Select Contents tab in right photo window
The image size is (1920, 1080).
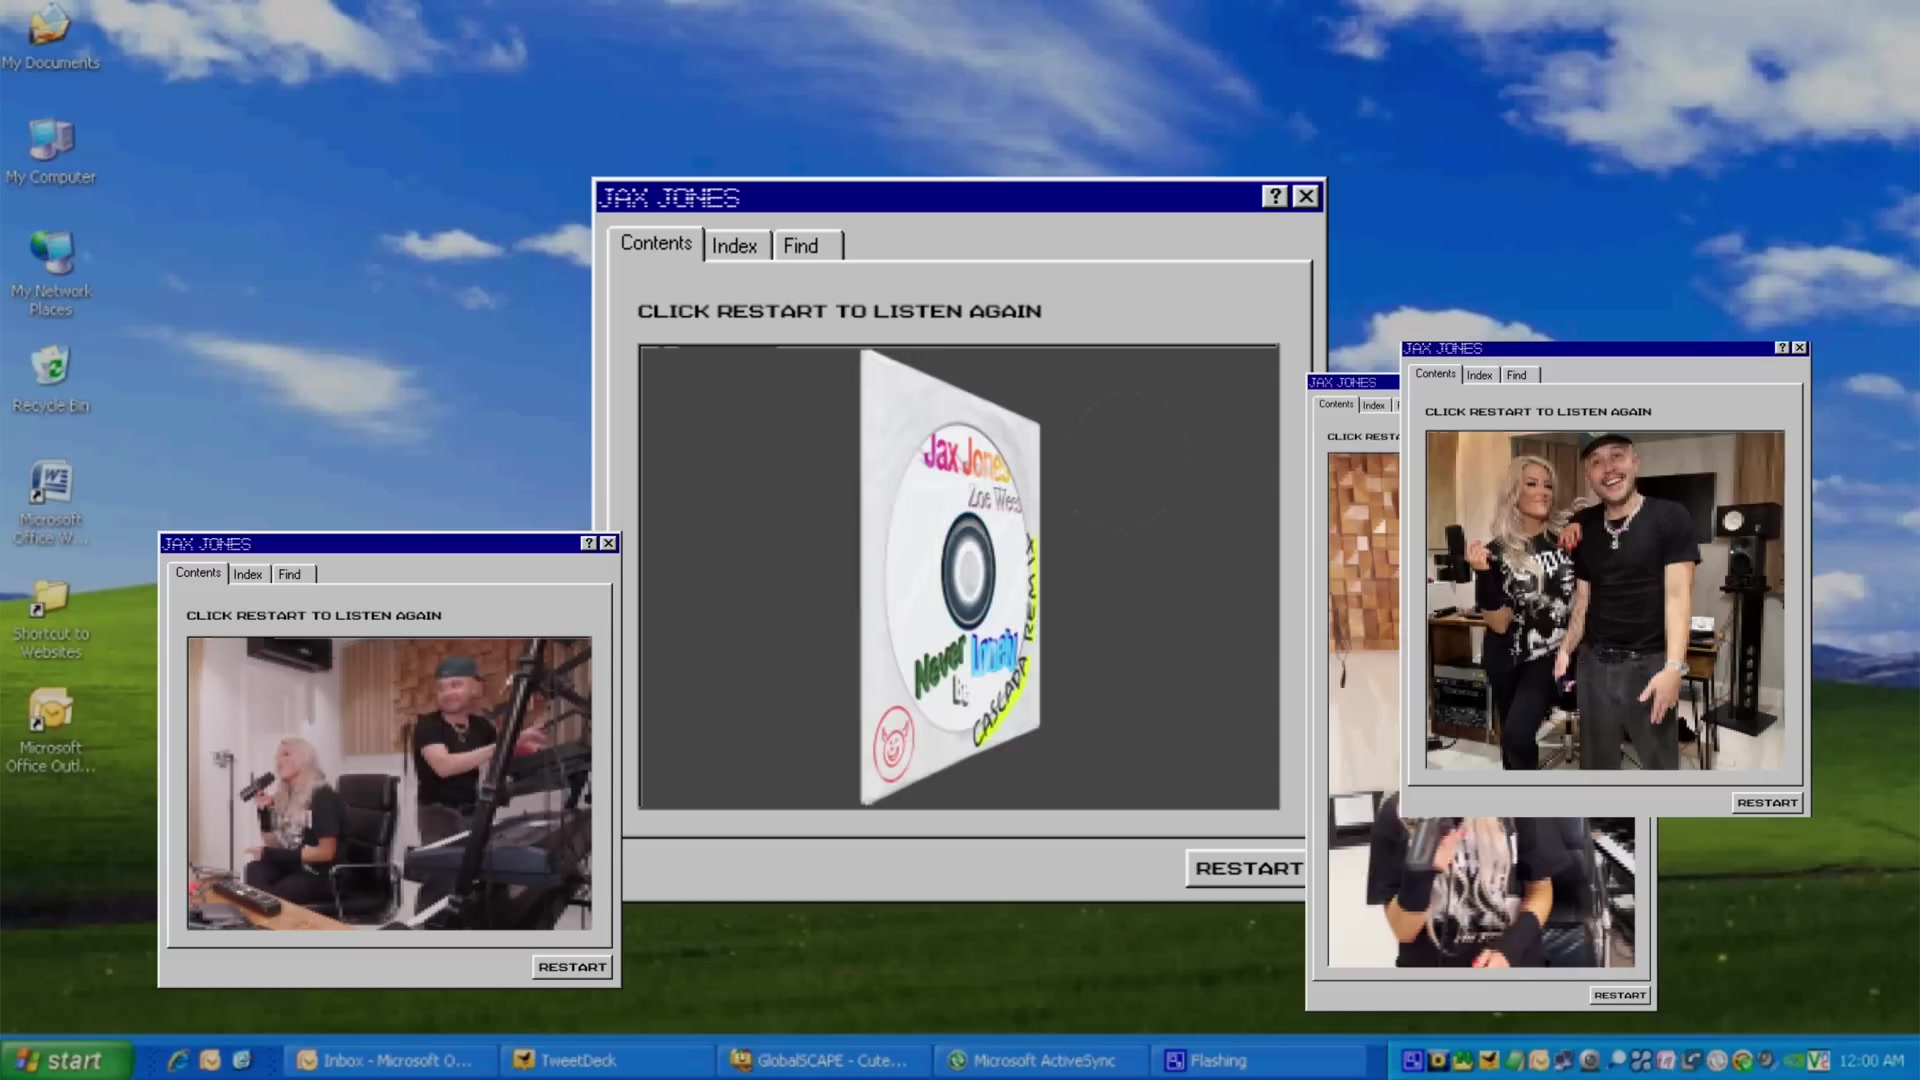[1435, 373]
